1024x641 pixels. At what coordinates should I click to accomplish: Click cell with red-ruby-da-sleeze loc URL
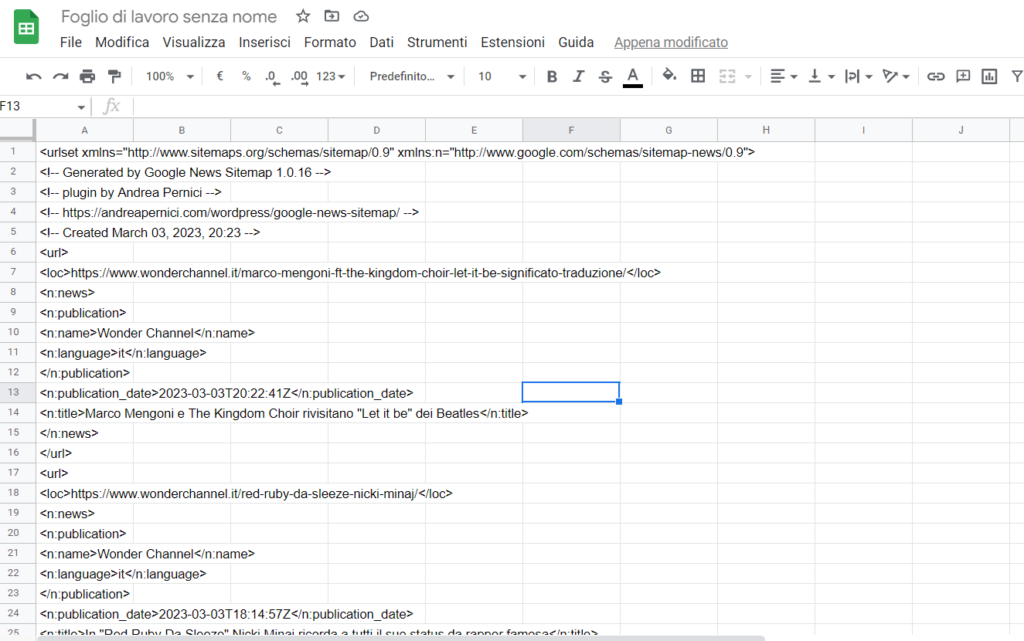coord(84,493)
